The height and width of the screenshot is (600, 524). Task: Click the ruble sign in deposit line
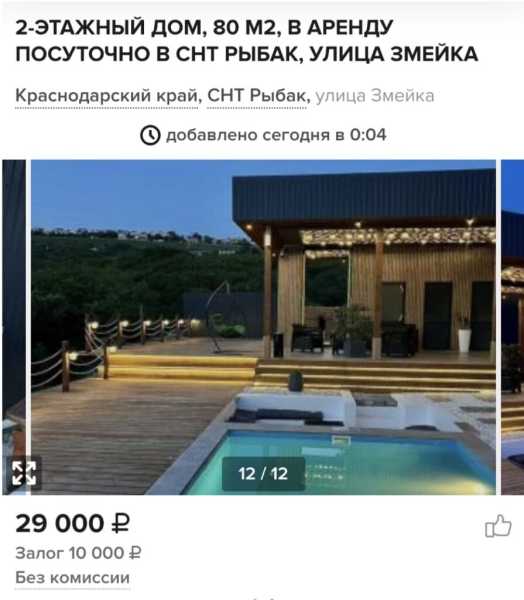(135, 553)
